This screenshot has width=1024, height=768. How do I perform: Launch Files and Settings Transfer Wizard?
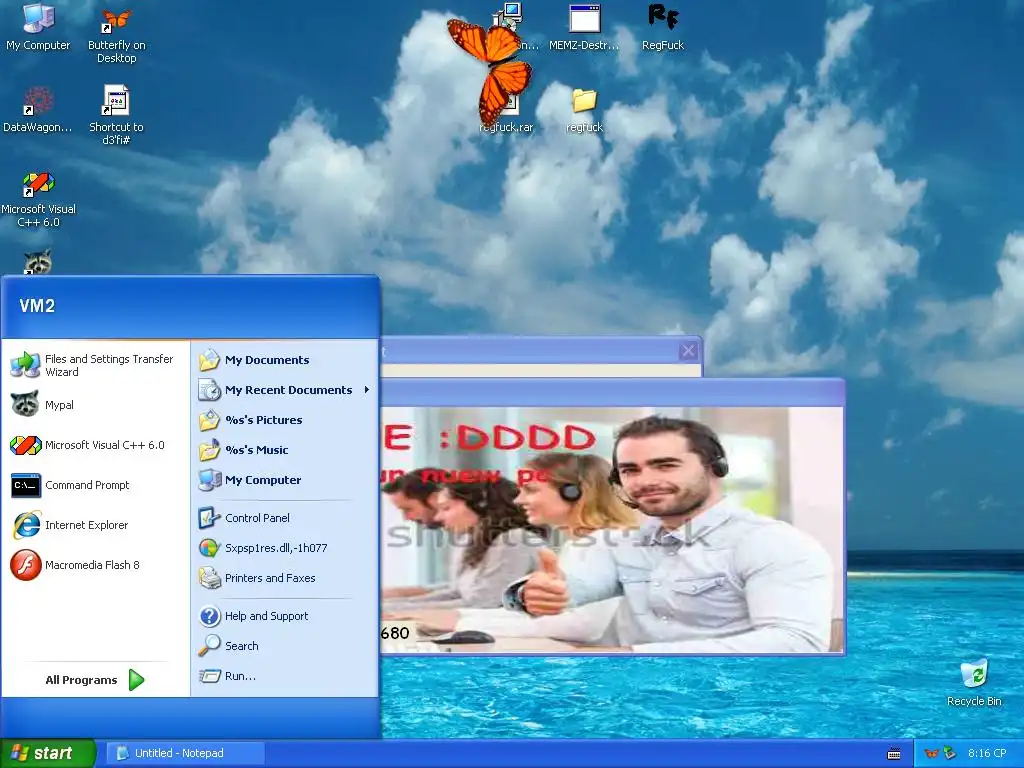[95, 365]
